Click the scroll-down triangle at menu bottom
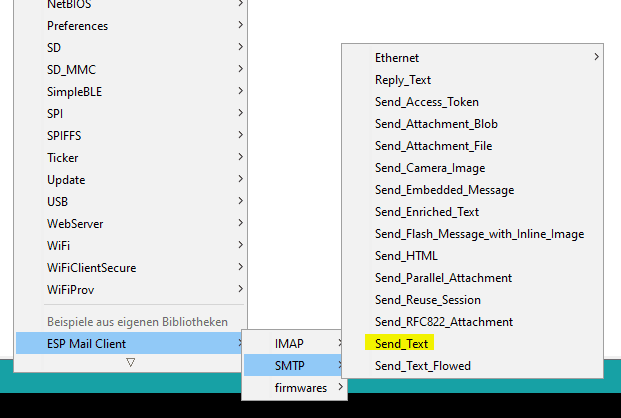Viewport: 621px width, 418px height. coord(130,362)
